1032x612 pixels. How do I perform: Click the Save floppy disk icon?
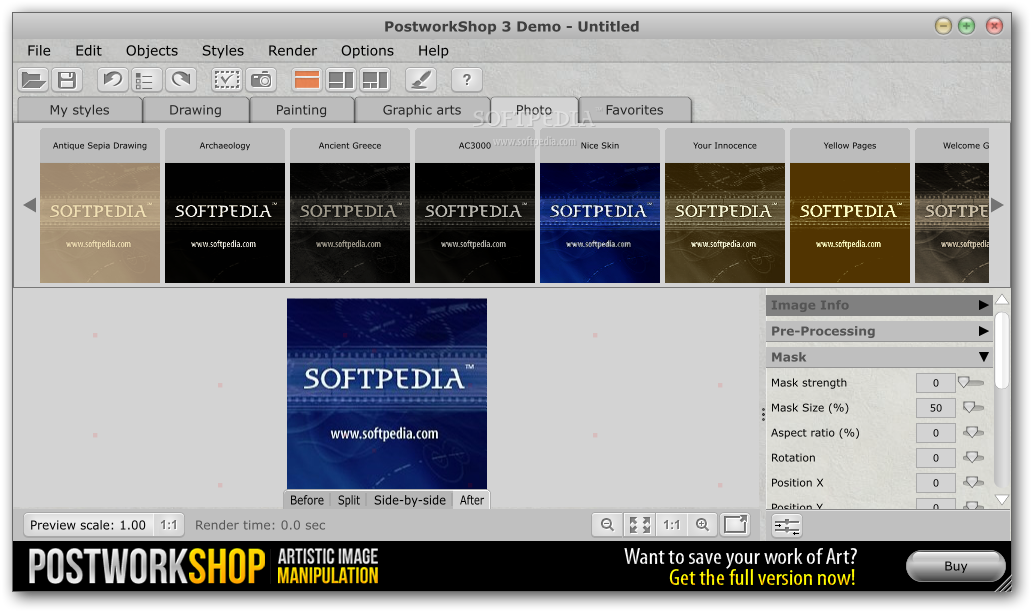[x=66, y=80]
